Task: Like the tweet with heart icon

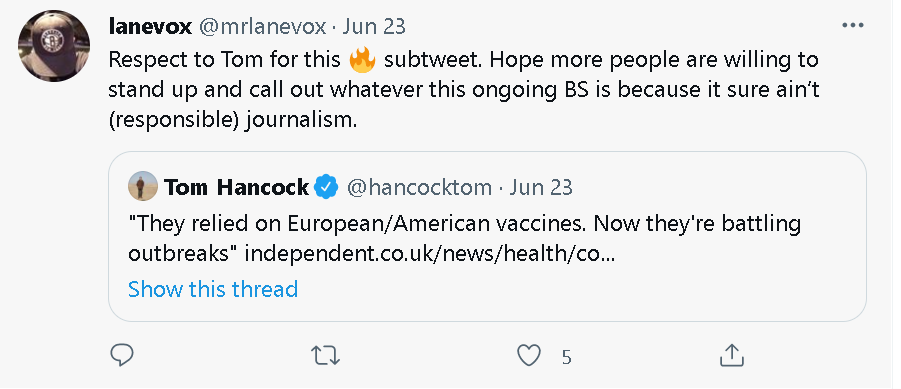Action: coord(529,356)
